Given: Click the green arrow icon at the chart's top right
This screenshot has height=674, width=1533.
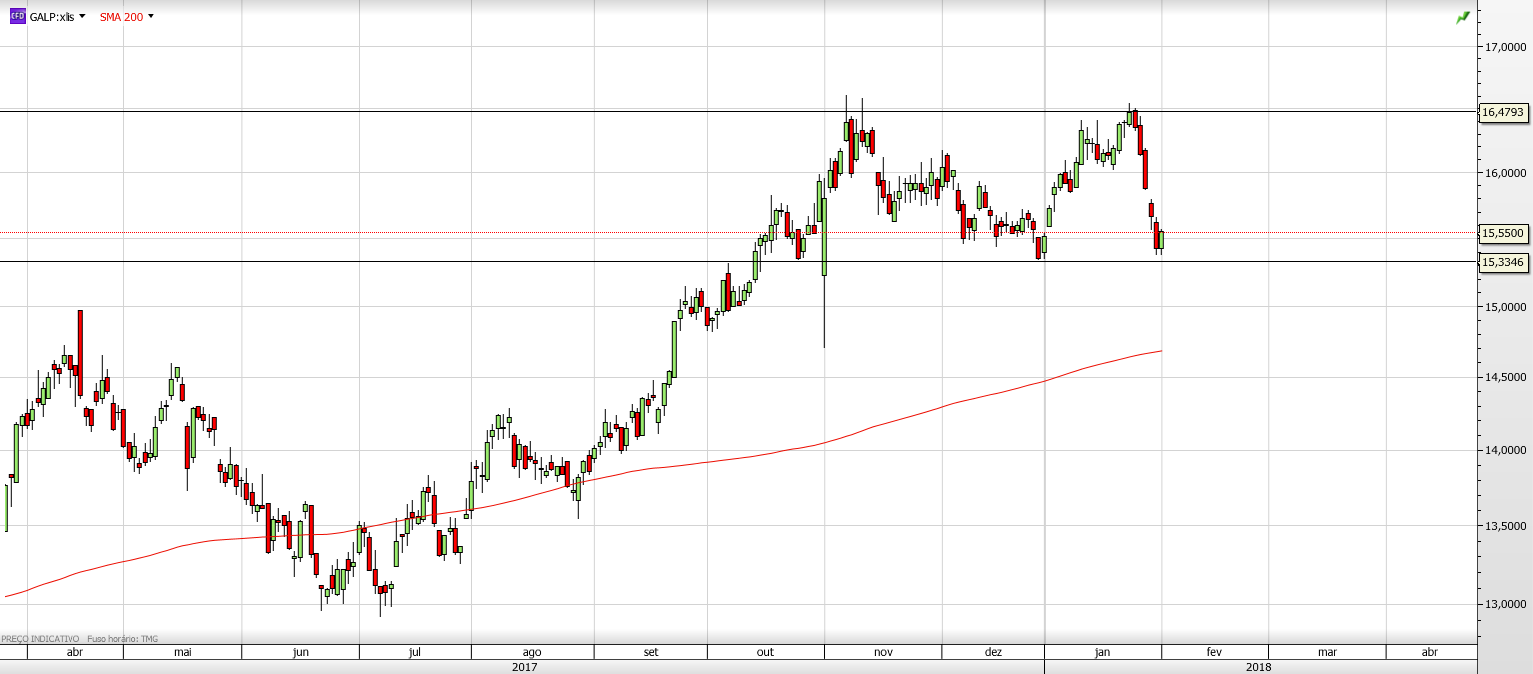Looking at the screenshot, I should [x=1463, y=17].
